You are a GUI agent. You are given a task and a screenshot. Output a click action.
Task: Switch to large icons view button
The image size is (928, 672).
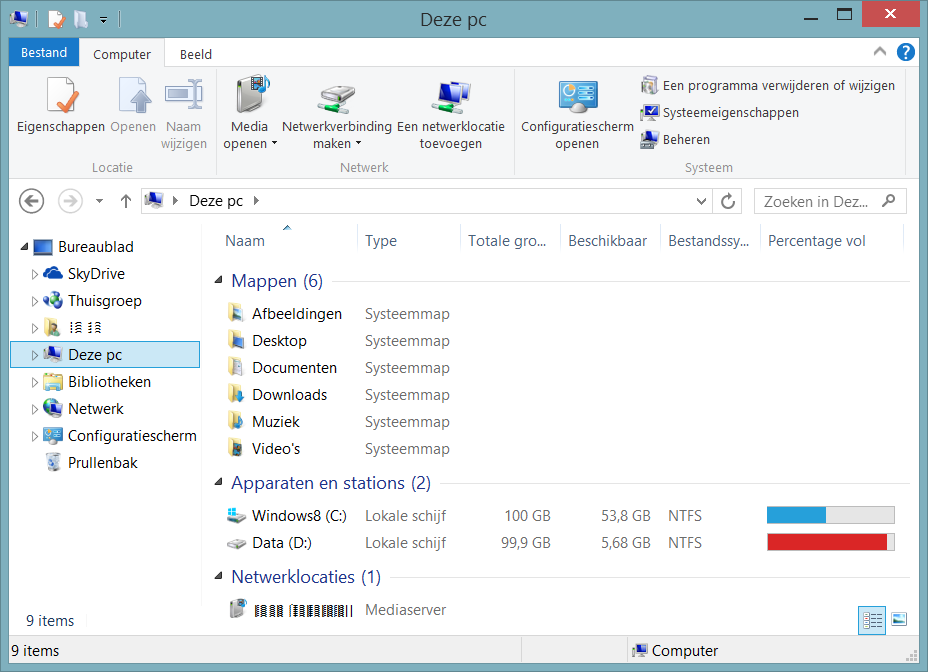(899, 620)
